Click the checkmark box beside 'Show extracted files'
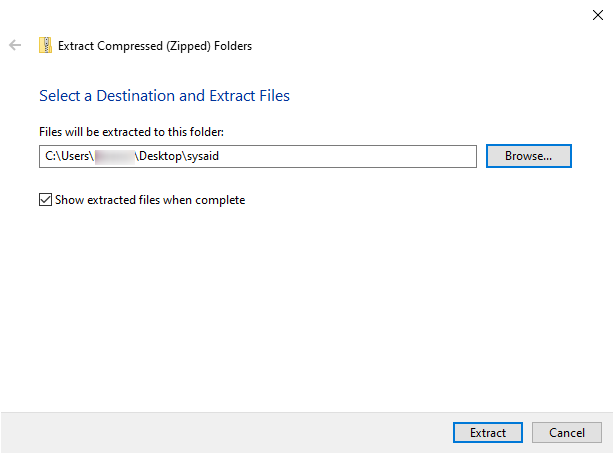Screen dimensions: 614x454 pyautogui.click(x=45, y=200)
